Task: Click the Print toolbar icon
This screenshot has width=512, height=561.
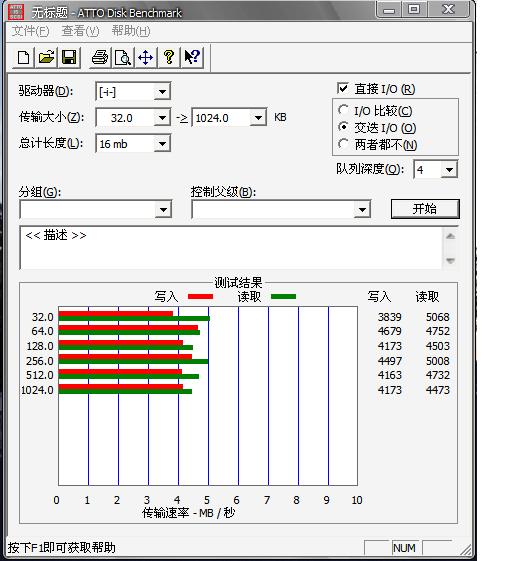Action: [100, 57]
